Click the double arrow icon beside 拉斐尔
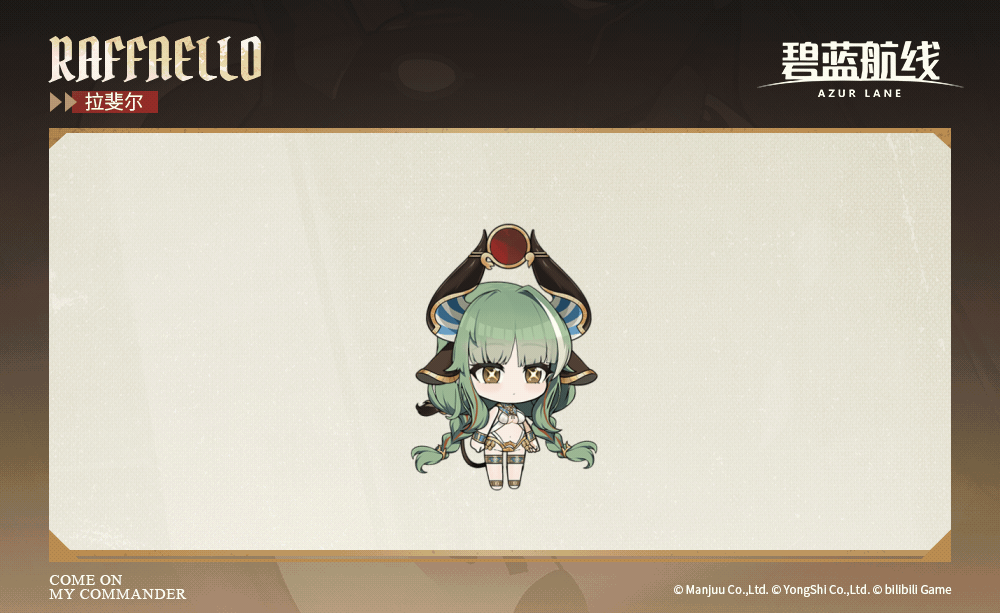The image size is (1000, 613). tap(63, 102)
